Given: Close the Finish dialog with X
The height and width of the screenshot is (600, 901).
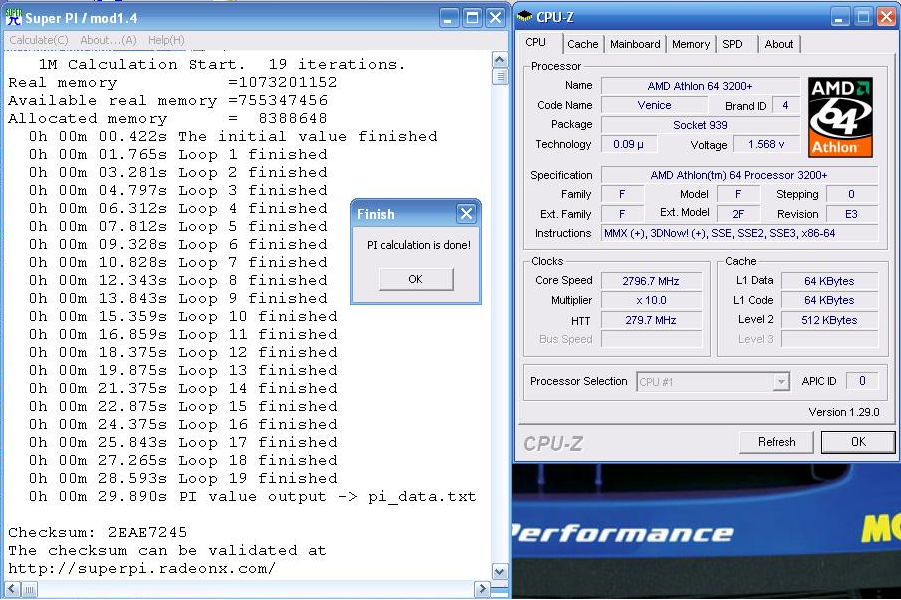Looking at the screenshot, I should click(x=467, y=214).
